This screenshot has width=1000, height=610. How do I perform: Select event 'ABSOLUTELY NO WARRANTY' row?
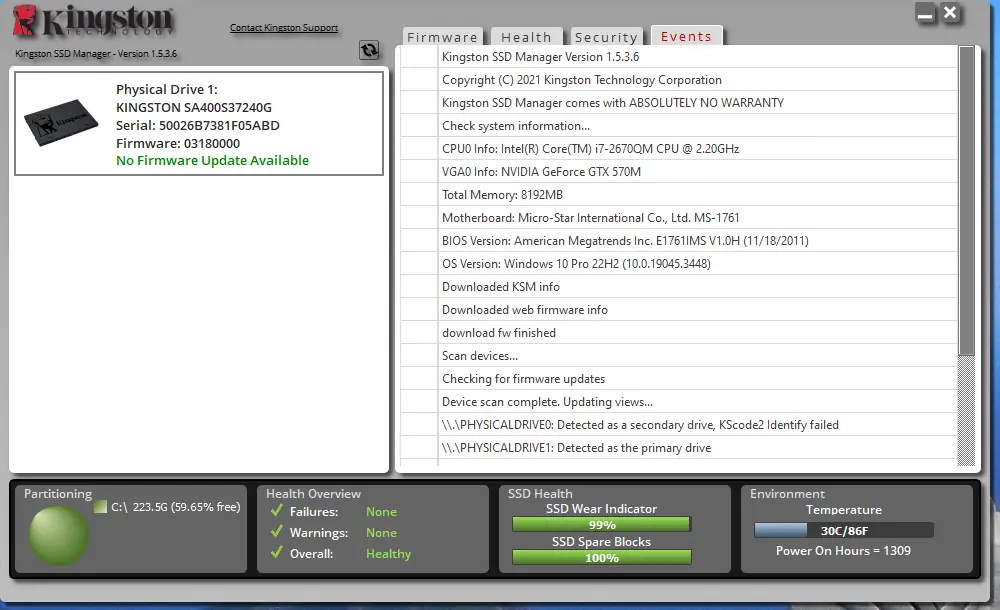pos(679,103)
